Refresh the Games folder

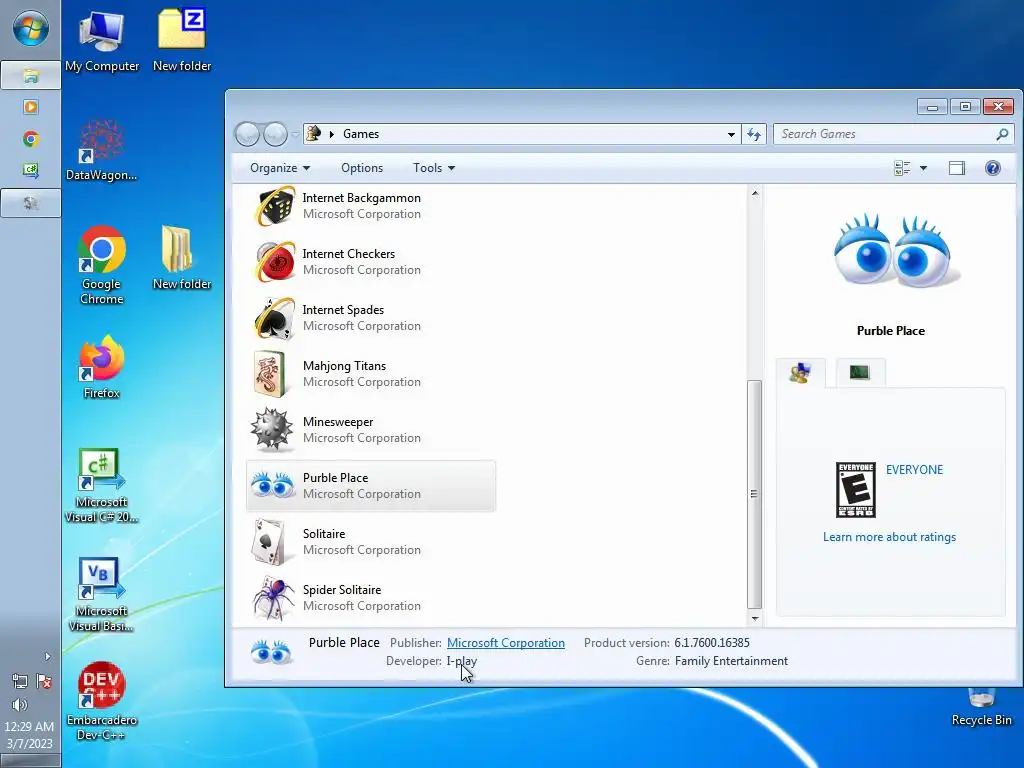[754, 134]
